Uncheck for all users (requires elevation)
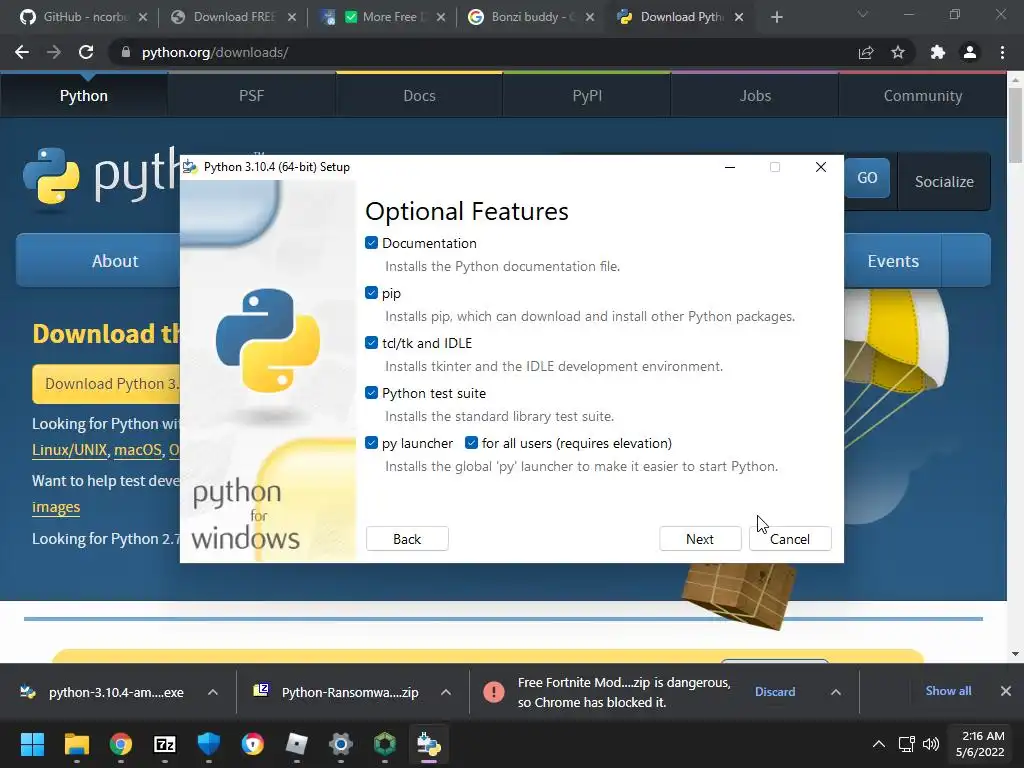The height and width of the screenshot is (768, 1024). (x=472, y=443)
